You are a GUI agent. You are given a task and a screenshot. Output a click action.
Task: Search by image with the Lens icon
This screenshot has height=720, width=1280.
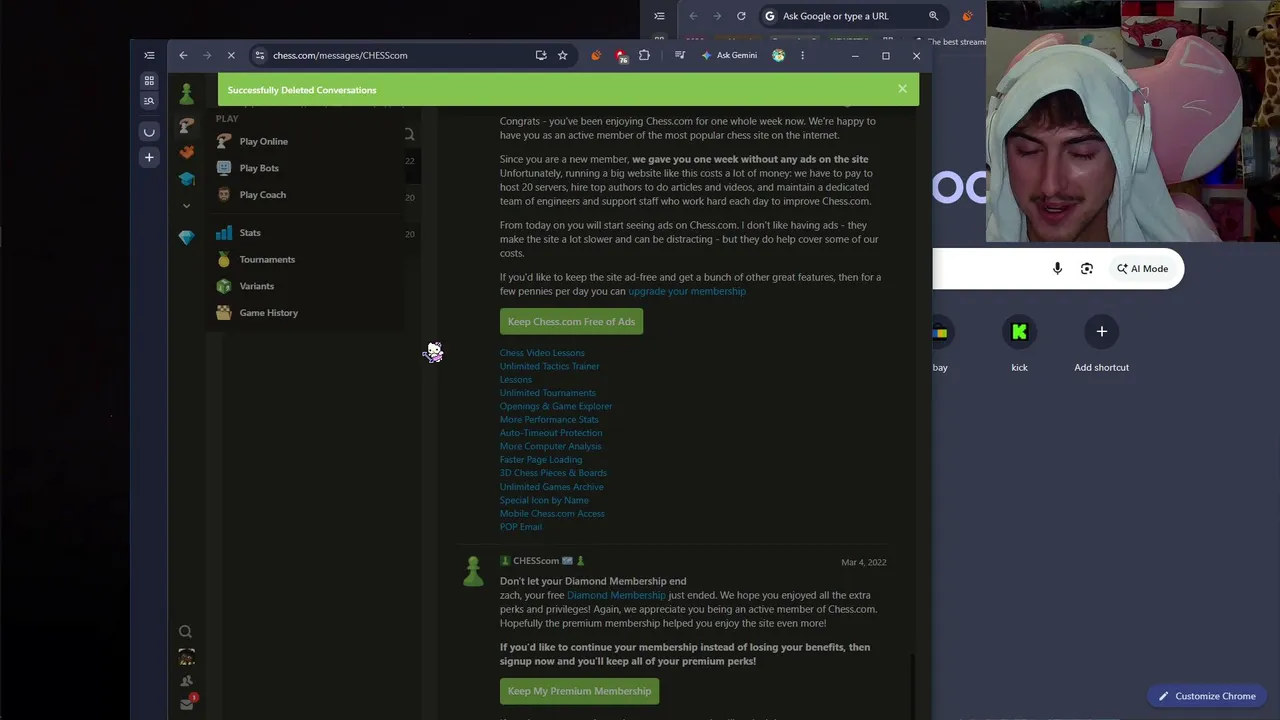coord(1087,268)
